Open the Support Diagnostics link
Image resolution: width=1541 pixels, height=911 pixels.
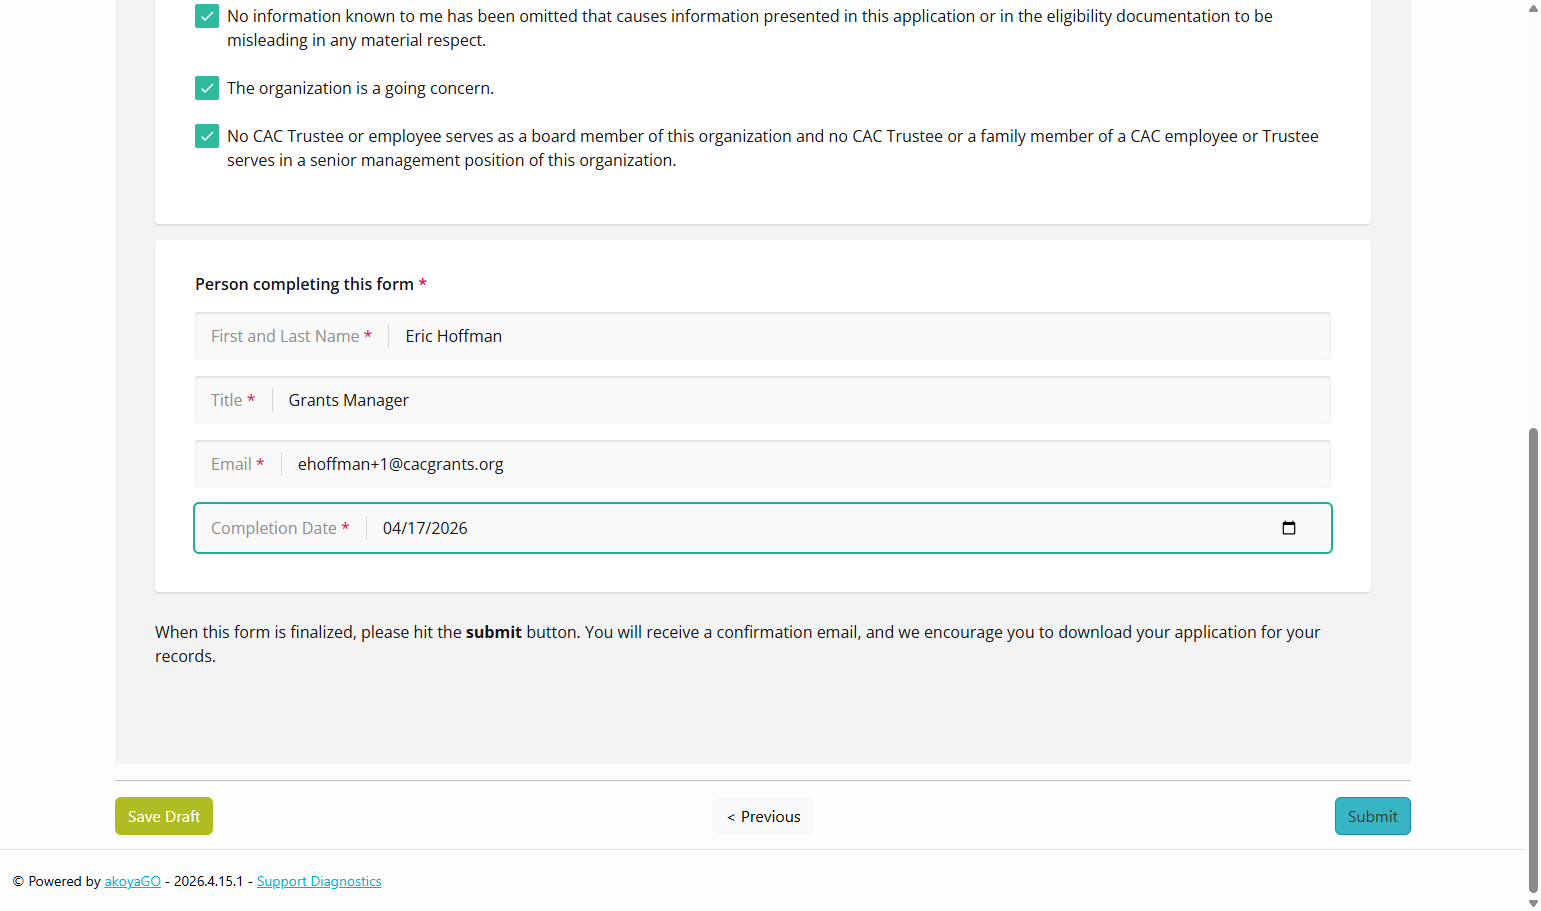point(319,881)
